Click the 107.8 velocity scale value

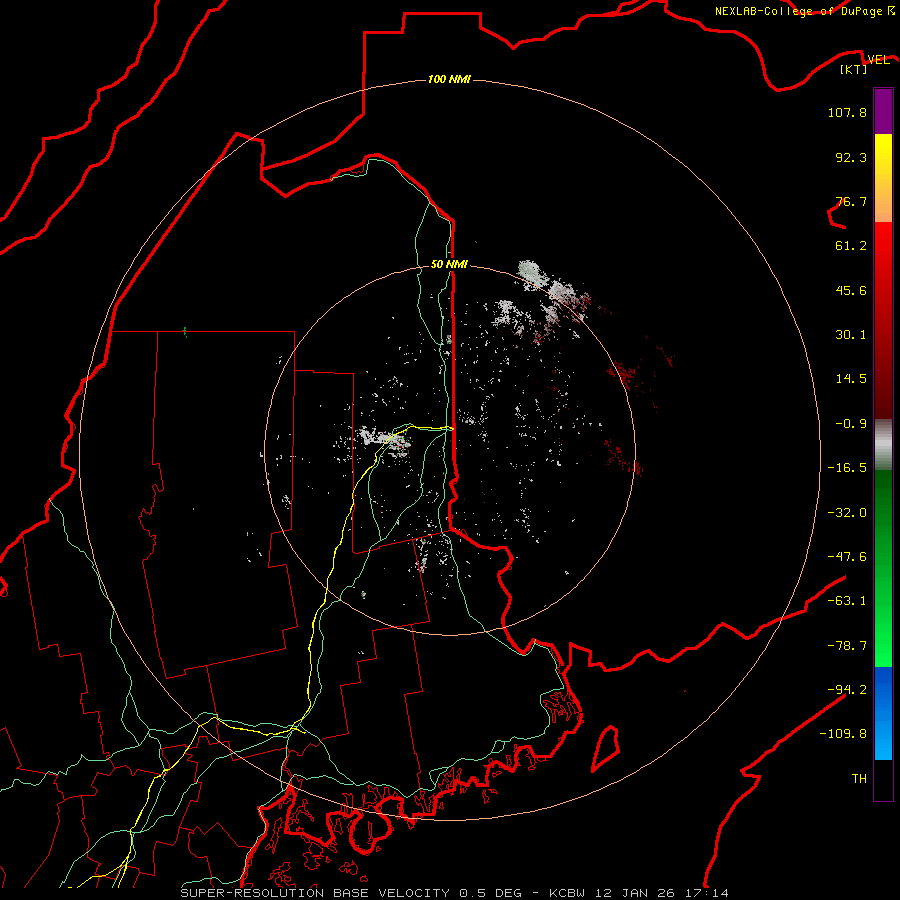click(847, 112)
